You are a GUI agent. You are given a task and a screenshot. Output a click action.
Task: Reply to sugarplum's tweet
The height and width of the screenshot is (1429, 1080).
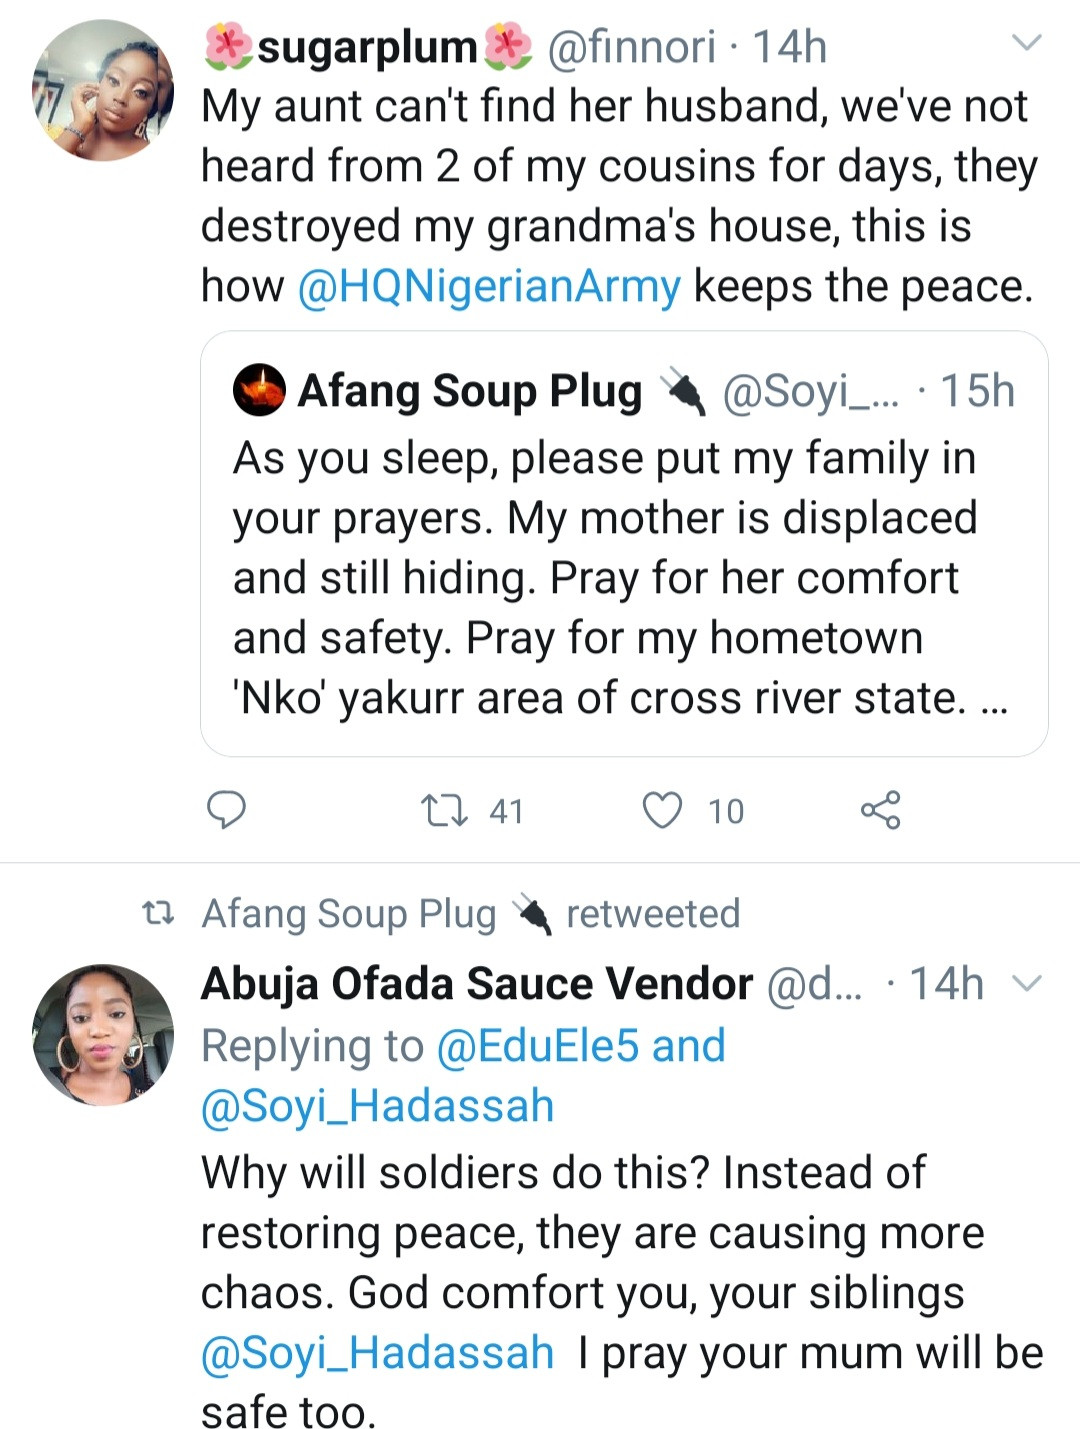(226, 809)
